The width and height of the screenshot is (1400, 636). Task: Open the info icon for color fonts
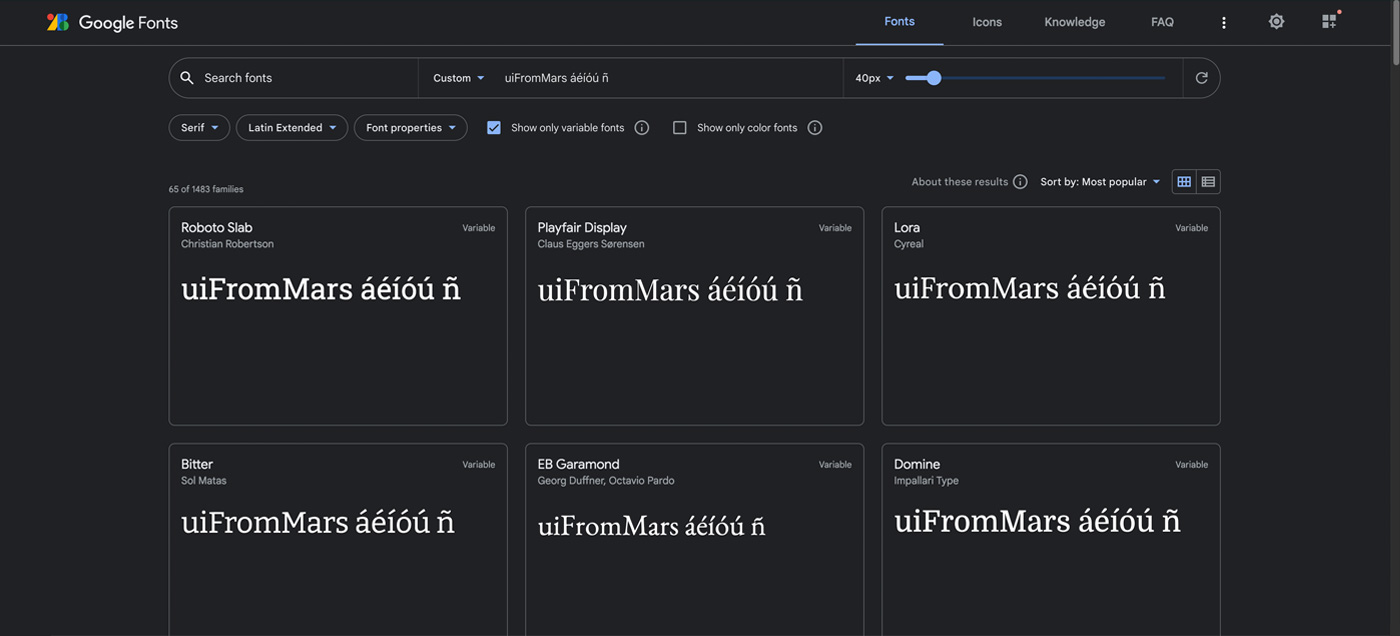pos(815,128)
